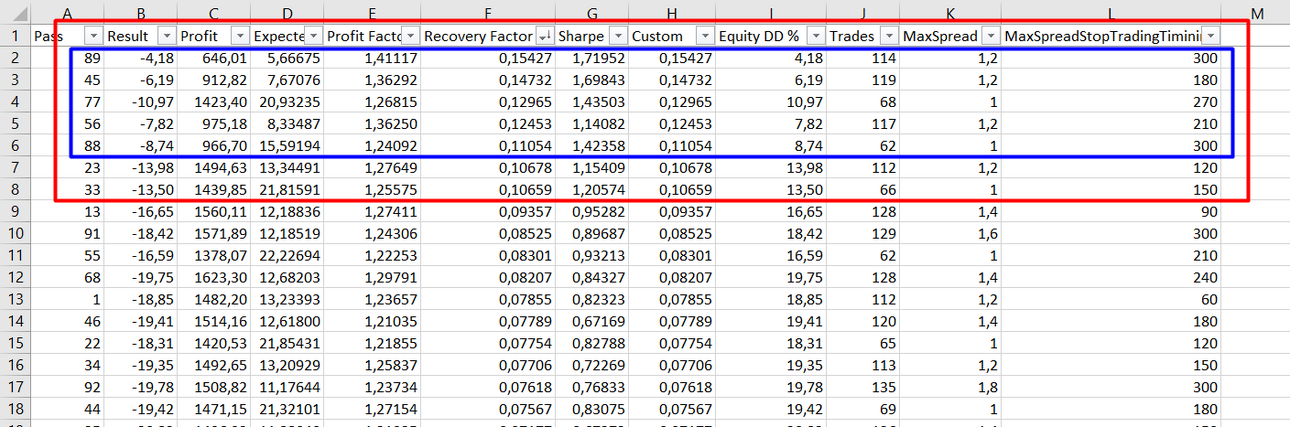Open the Profit column filter dropdown
This screenshot has height=427, width=1290.
(239, 35)
